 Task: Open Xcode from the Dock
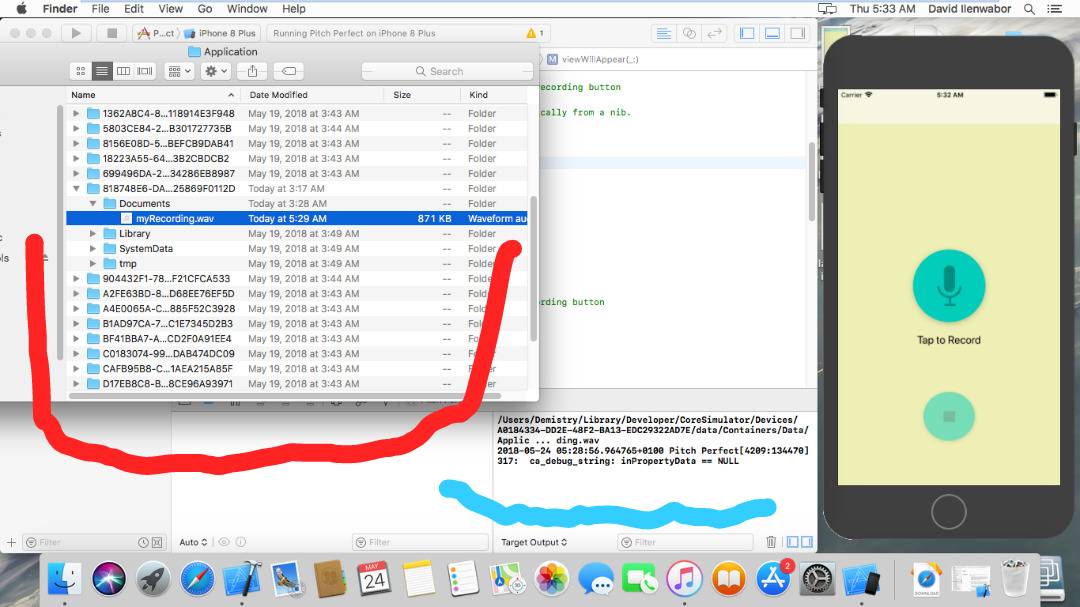[x=242, y=578]
